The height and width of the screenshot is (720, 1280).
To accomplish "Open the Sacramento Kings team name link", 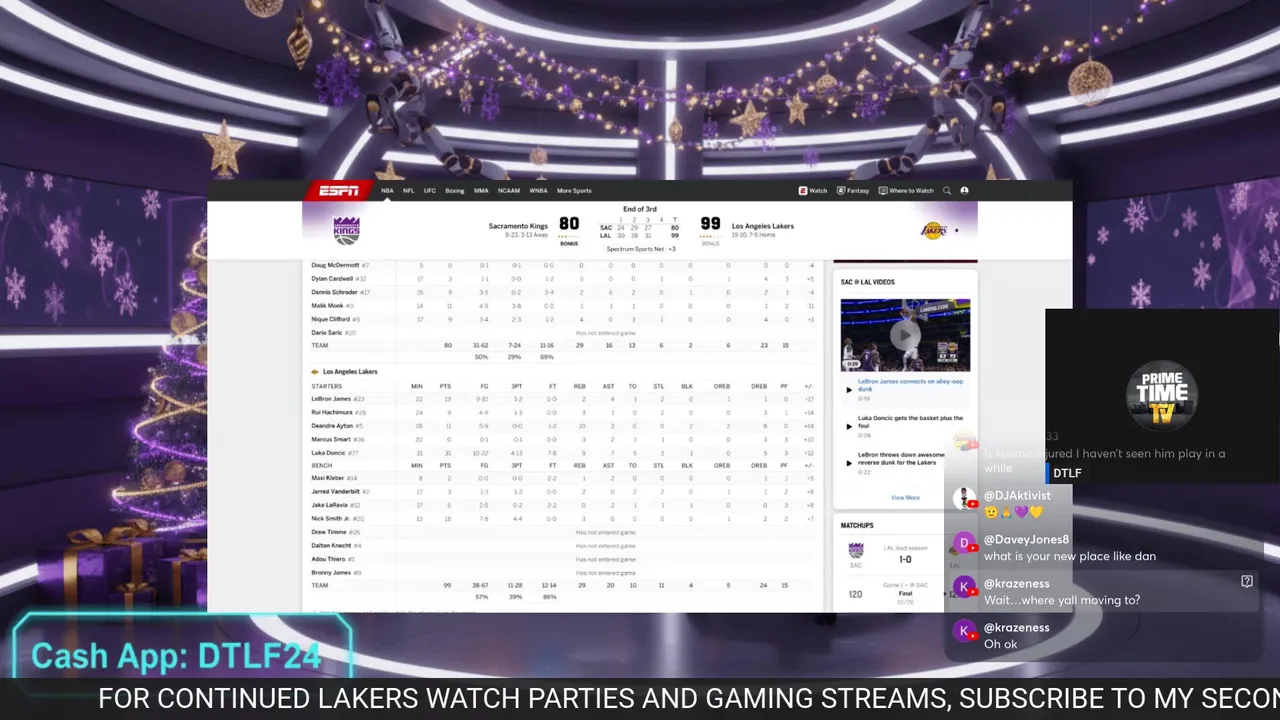I will pos(518,226).
